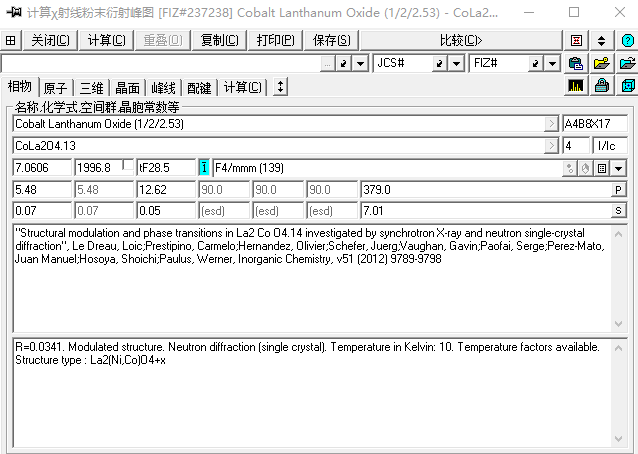Click the space group list icon
638x454 pixels.
click(x=601, y=168)
